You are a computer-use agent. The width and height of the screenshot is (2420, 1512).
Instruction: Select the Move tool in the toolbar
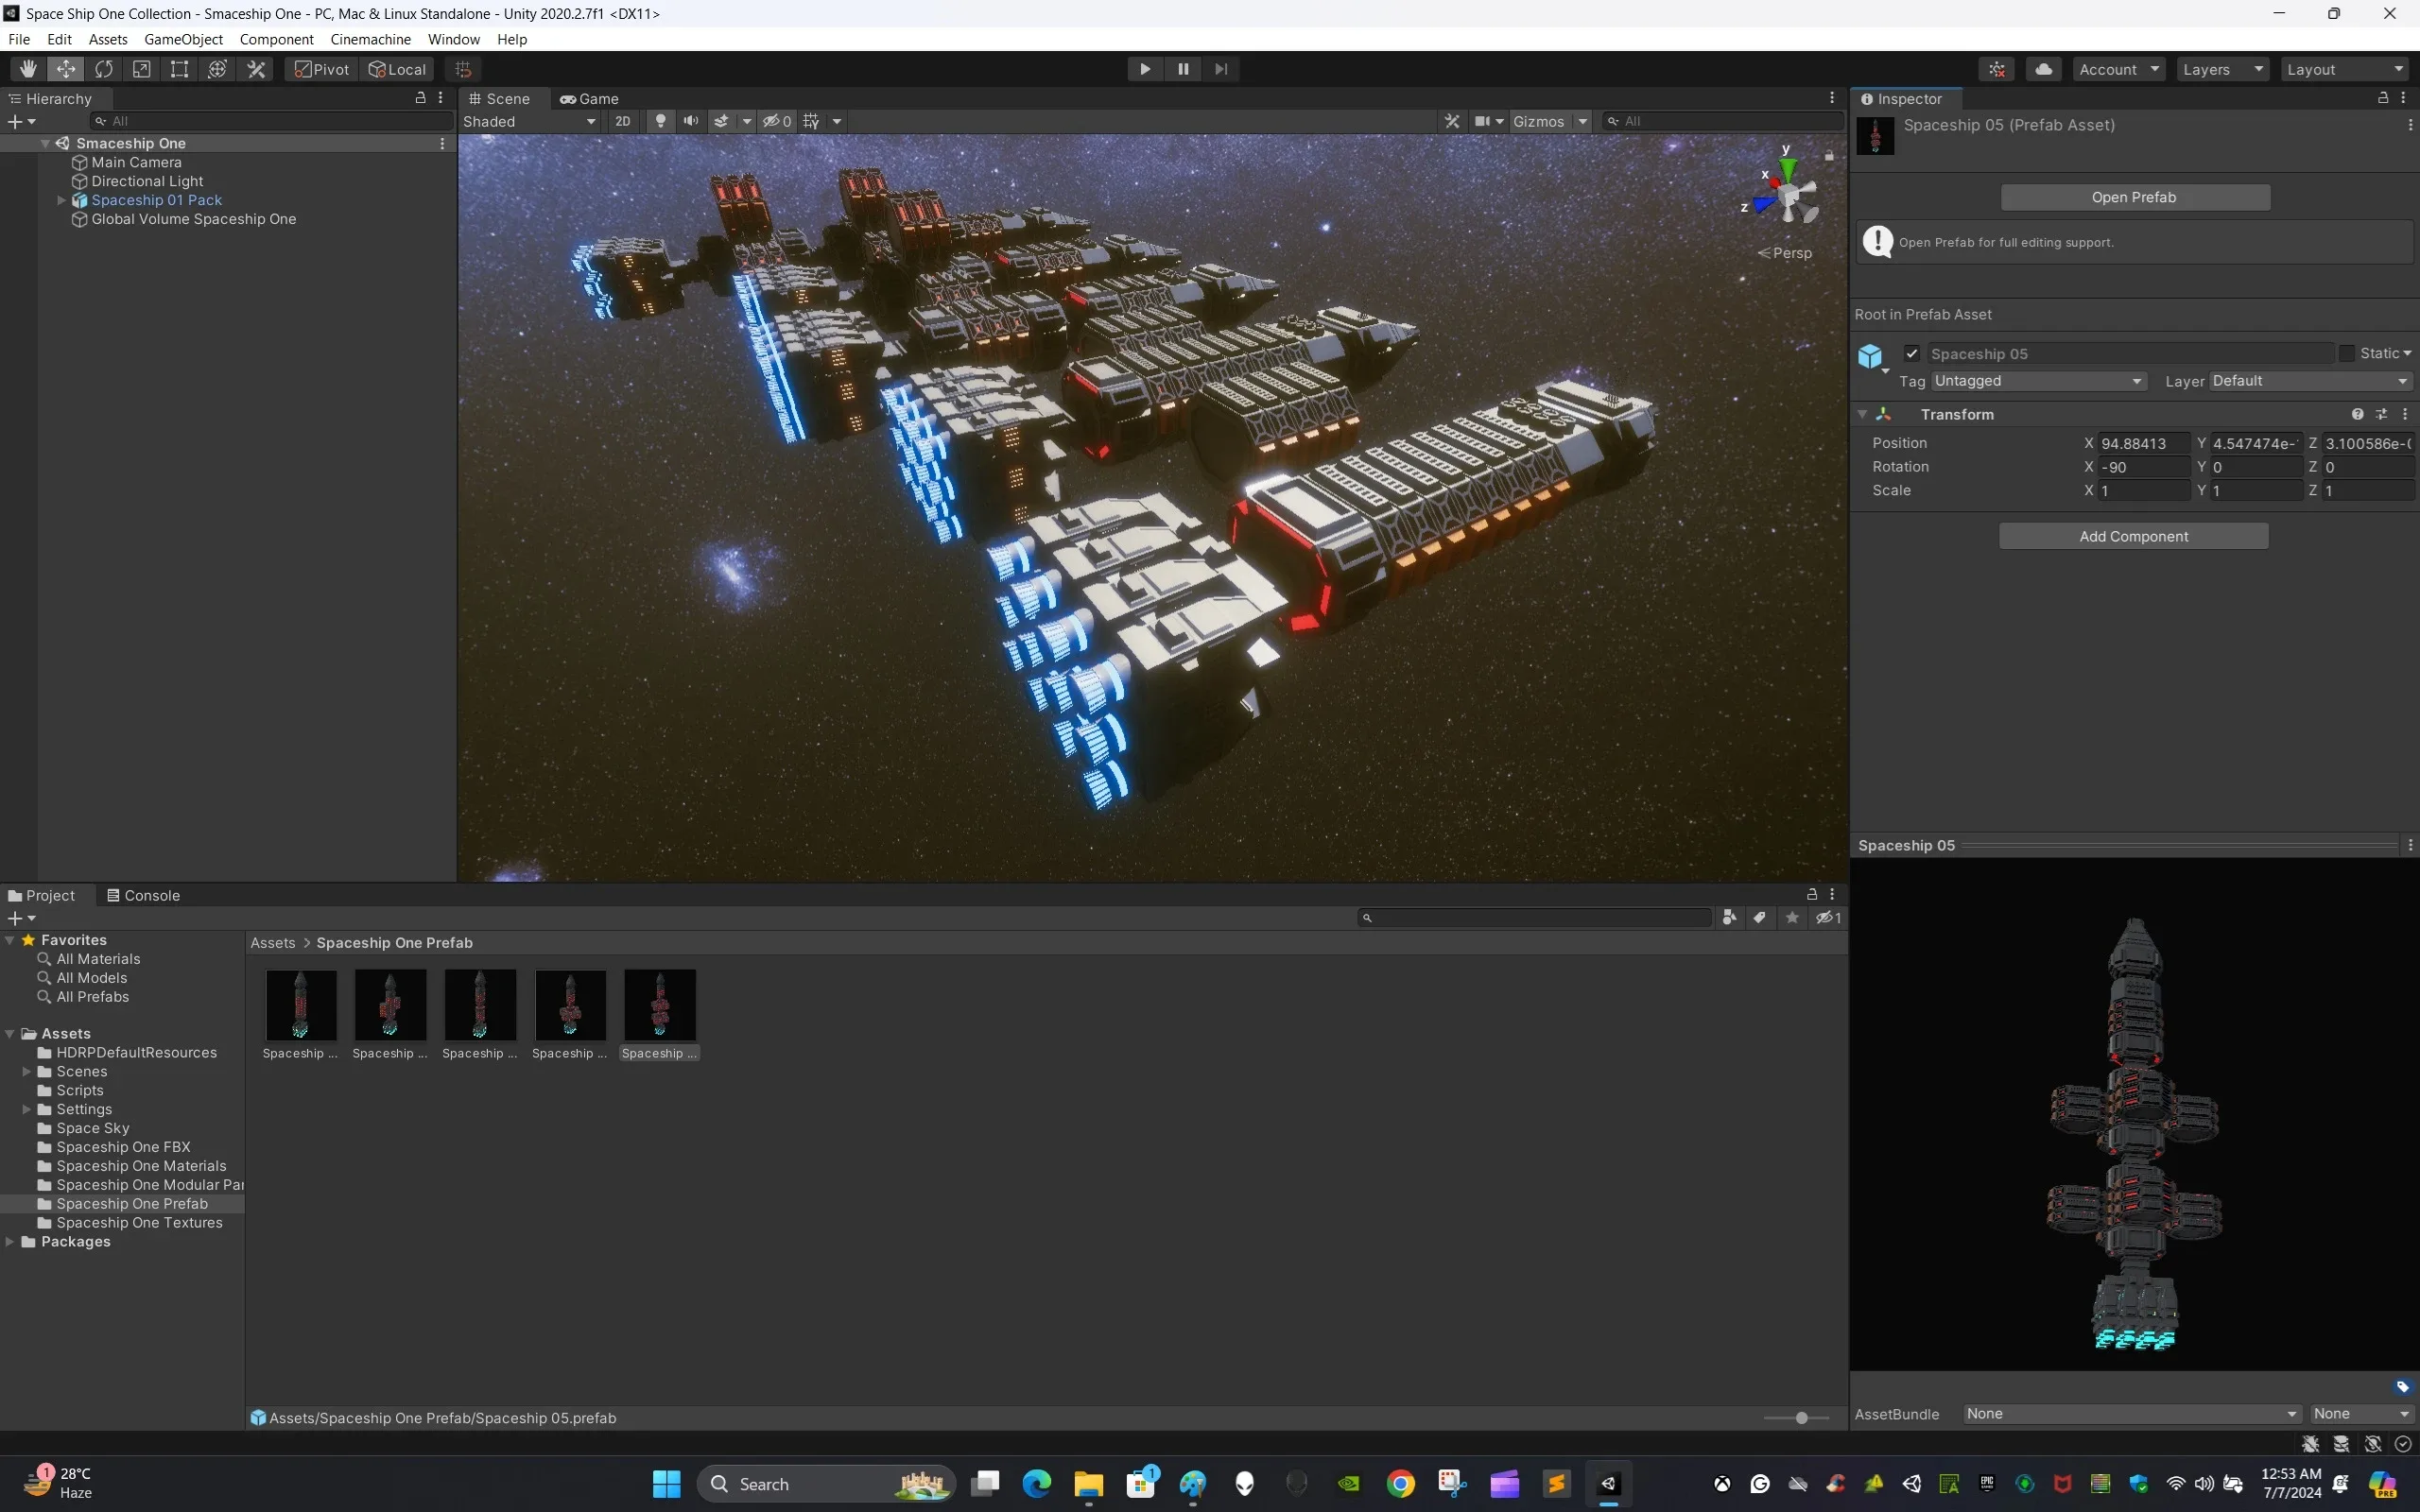[66, 68]
